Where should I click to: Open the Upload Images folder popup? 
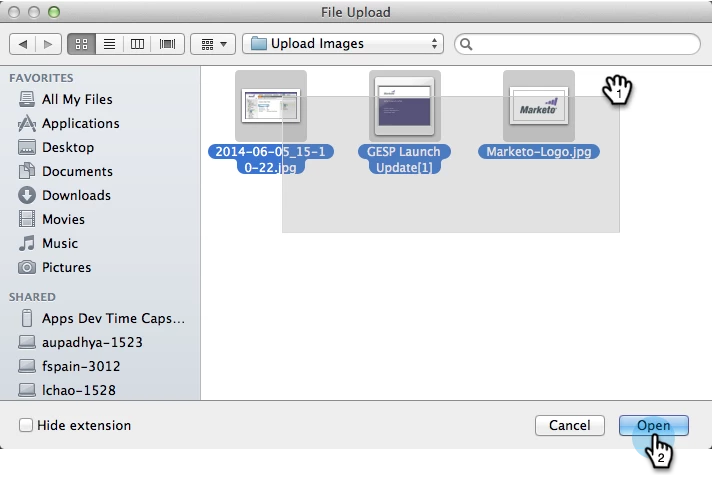click(x=343, y=44)
